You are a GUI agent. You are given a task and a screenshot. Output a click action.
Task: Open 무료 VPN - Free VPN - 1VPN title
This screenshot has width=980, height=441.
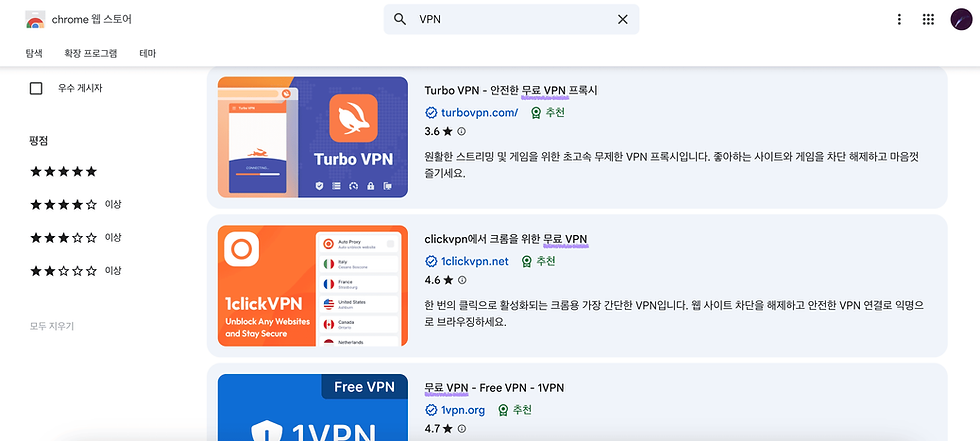click(494, 388)
